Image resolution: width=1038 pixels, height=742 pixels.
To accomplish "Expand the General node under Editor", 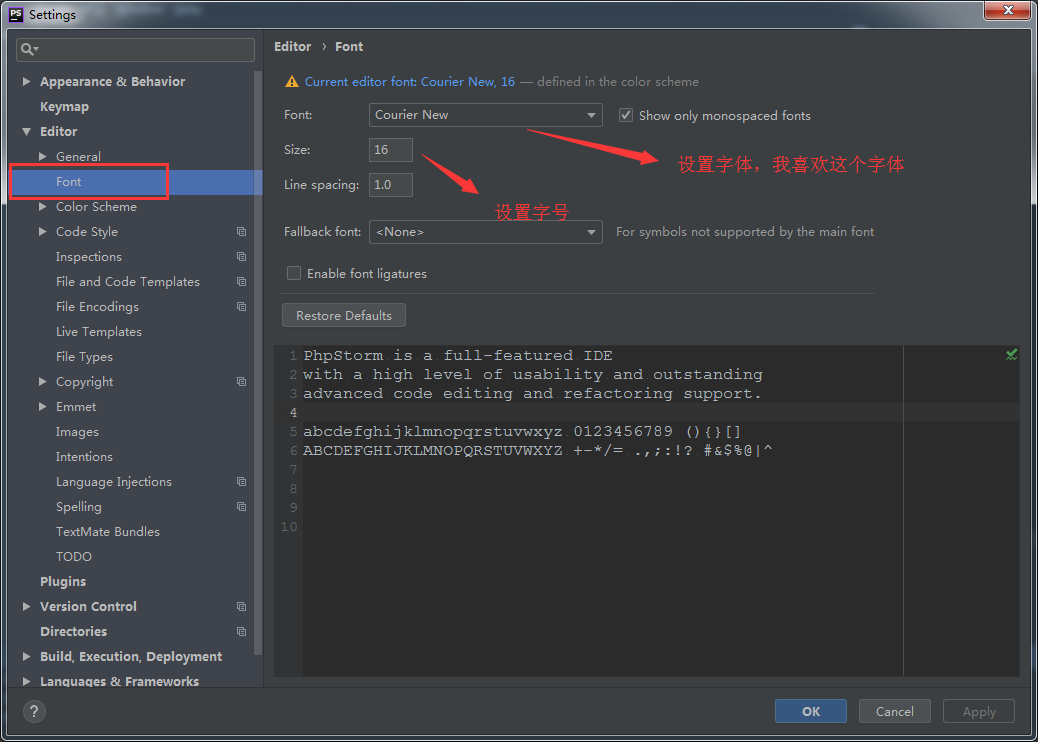I will 42,157.
